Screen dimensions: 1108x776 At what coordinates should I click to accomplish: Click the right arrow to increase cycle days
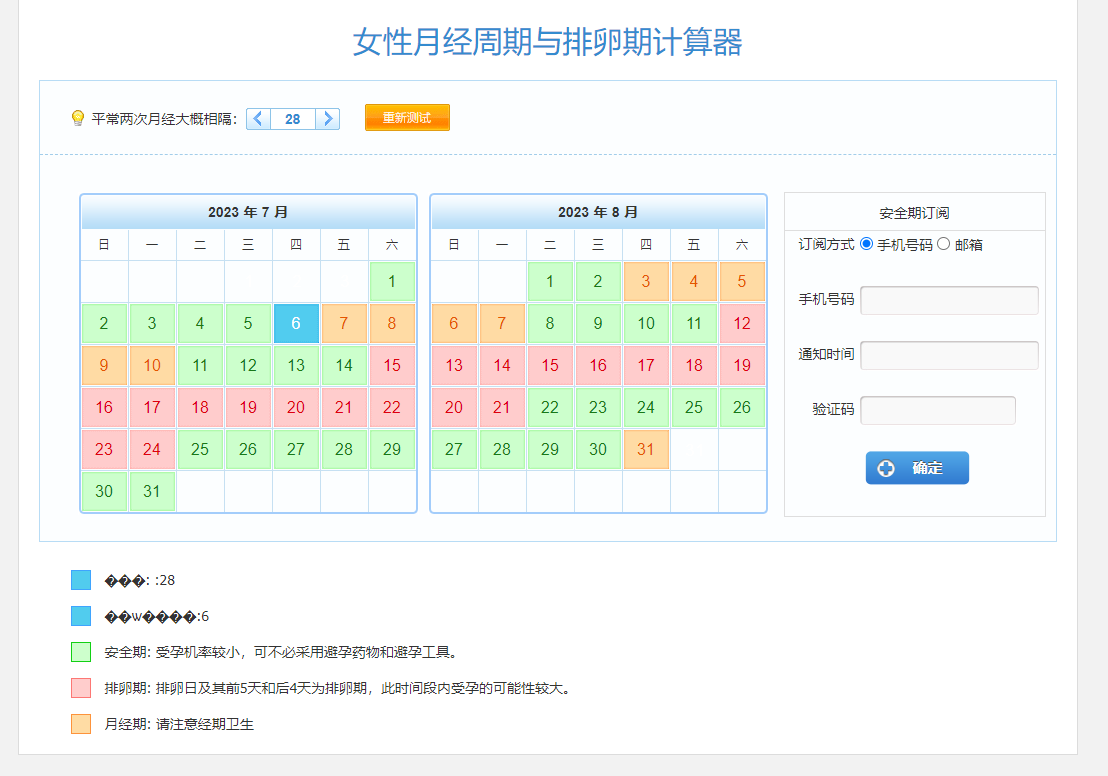tap(329, 118)
